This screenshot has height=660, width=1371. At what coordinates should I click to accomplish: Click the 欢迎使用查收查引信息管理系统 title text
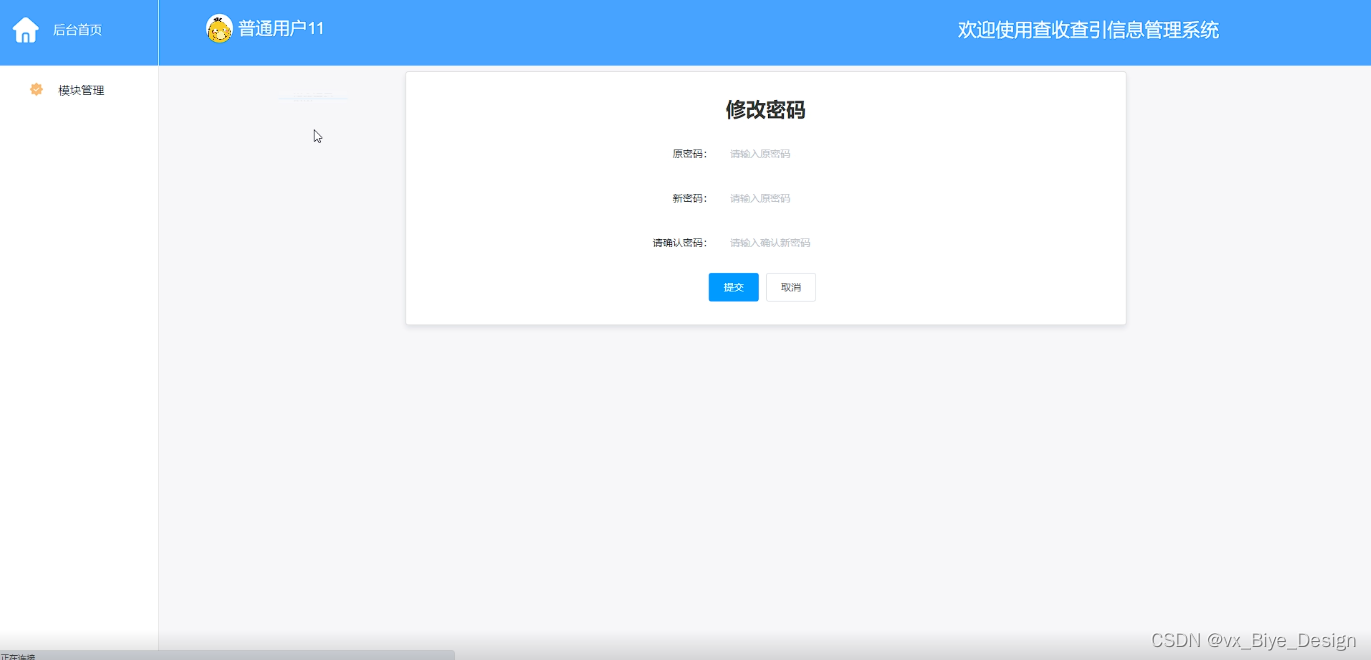click(1088, 30)
